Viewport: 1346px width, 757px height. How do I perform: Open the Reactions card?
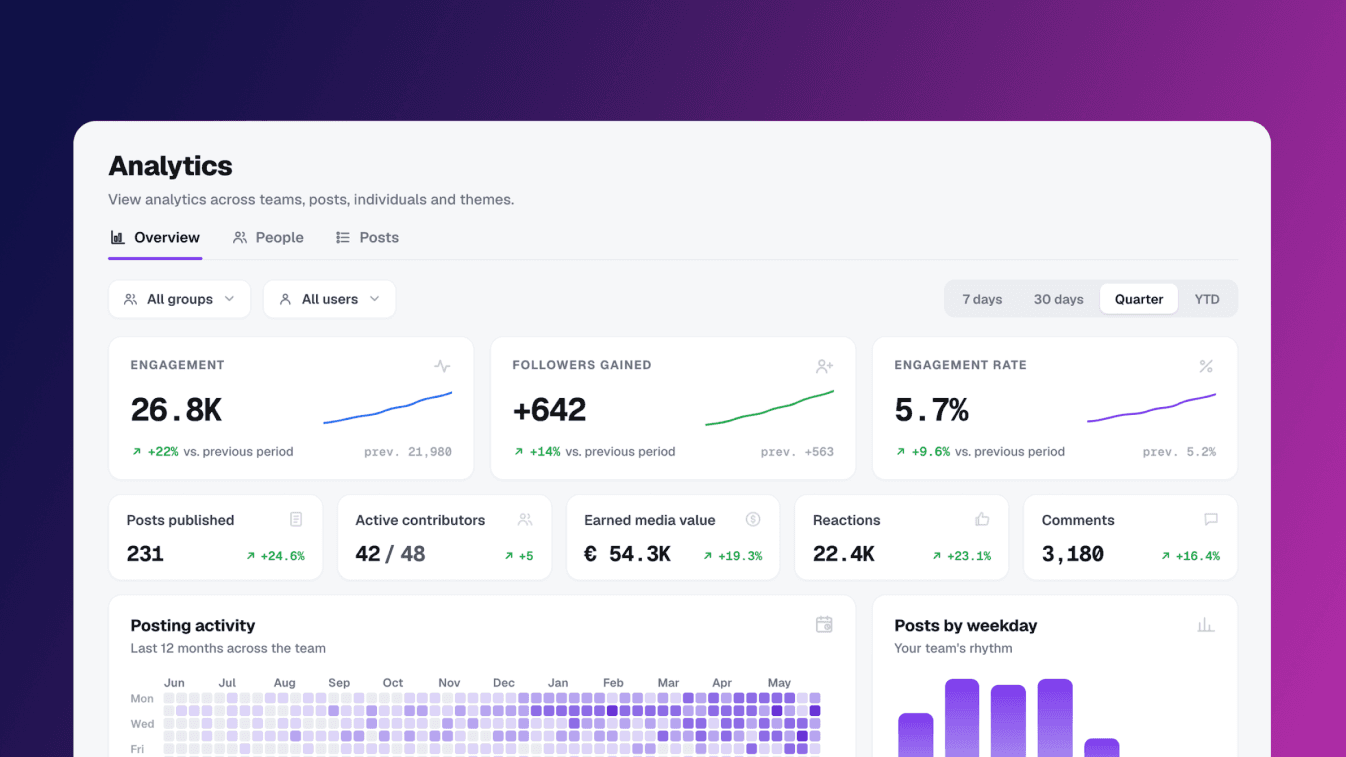pyautogui.click(x=902, y=538)
